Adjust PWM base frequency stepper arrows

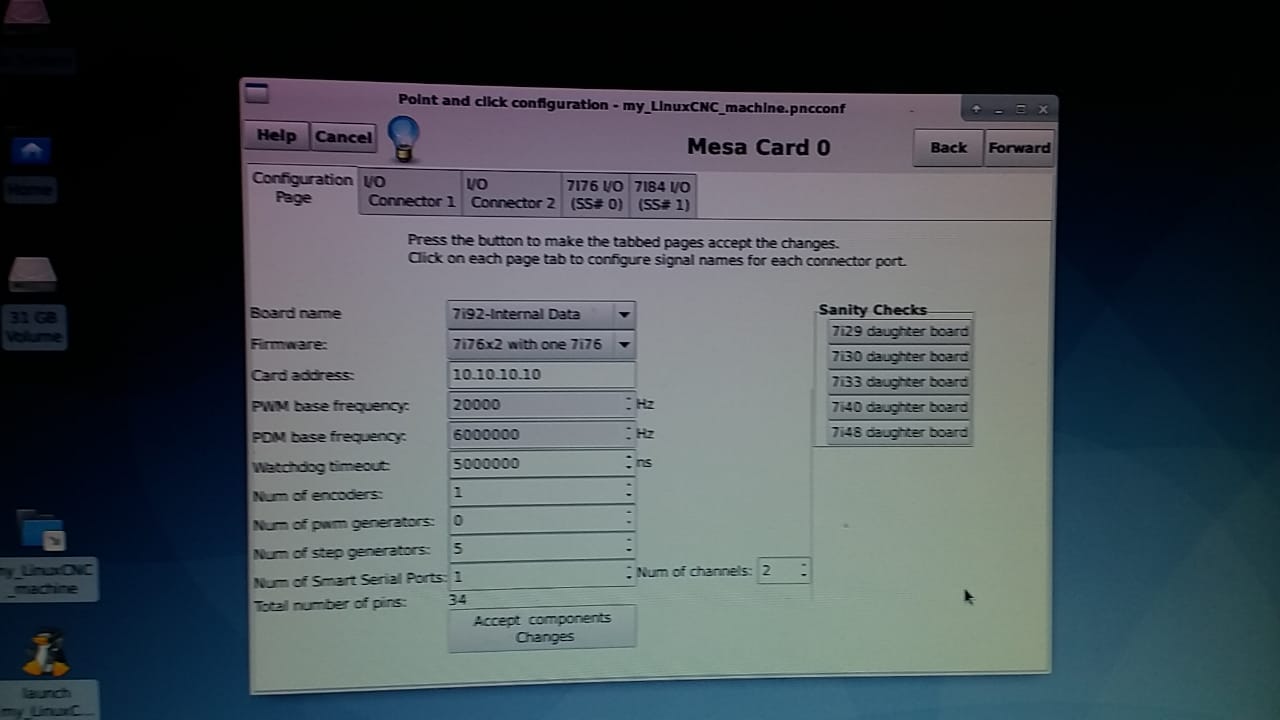pyautogui.click(x=629, y=404)
